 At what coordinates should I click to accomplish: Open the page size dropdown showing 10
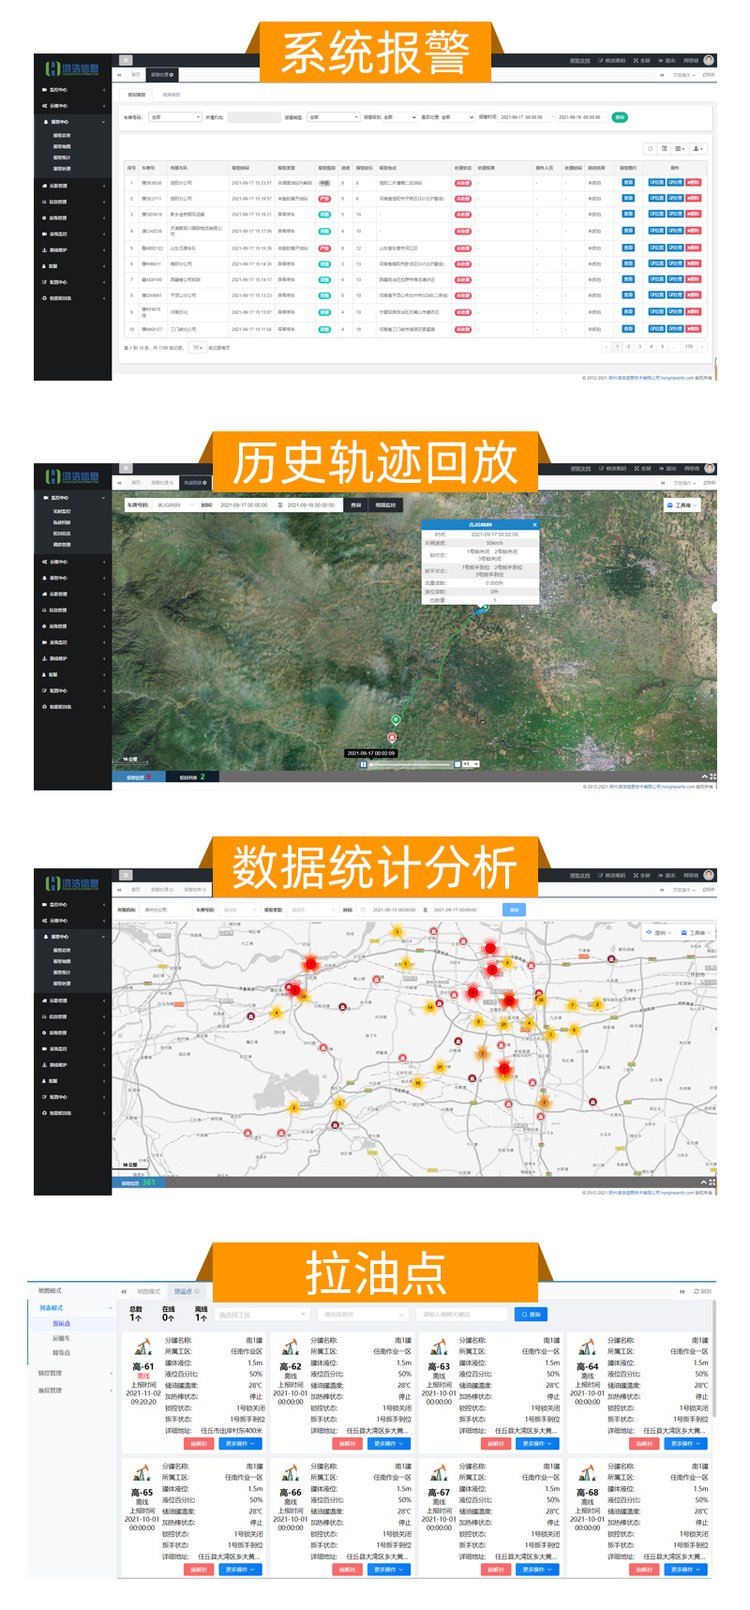[x=198, y=348]
